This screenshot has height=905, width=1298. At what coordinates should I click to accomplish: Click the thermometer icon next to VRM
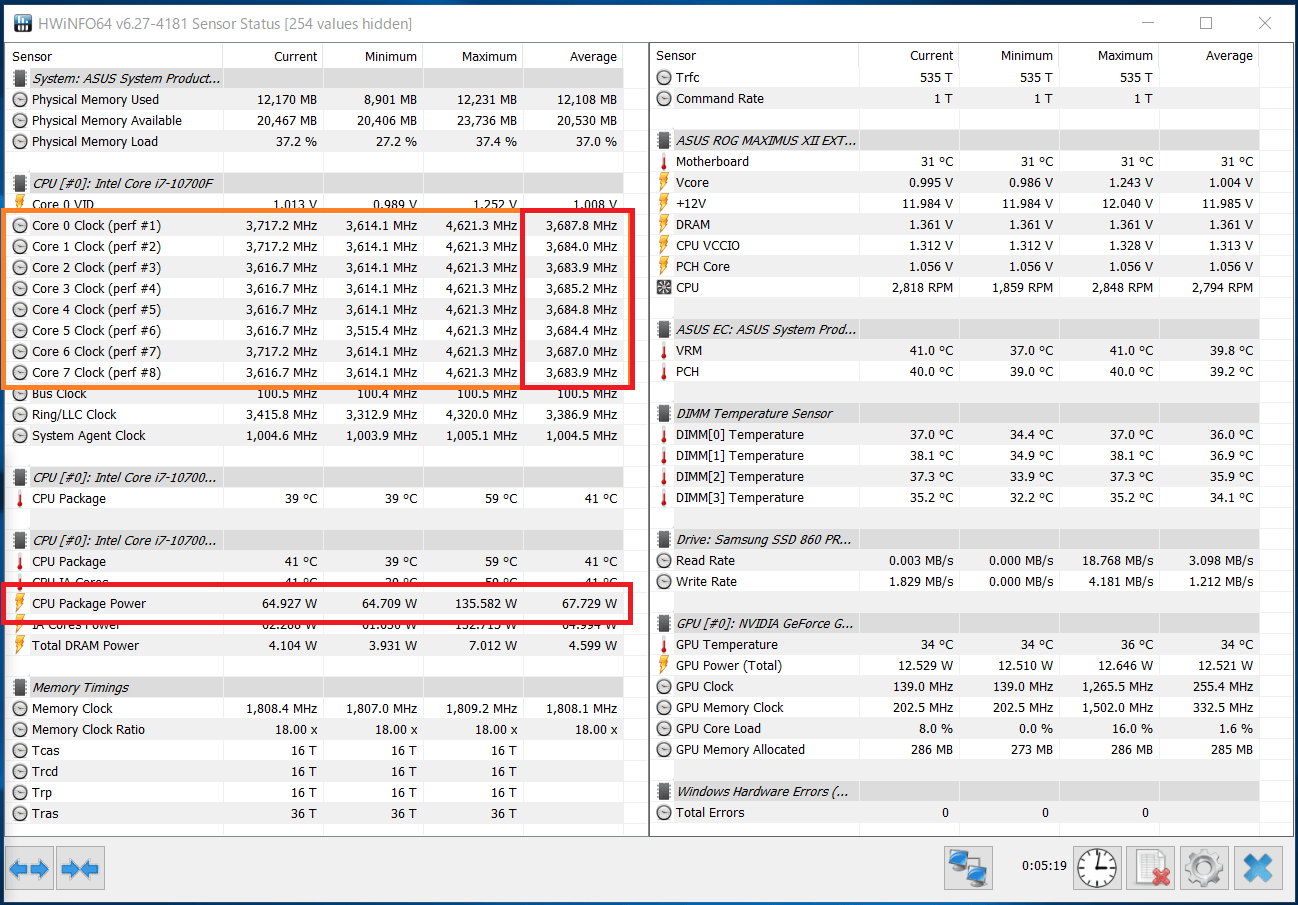click(664, 350)
